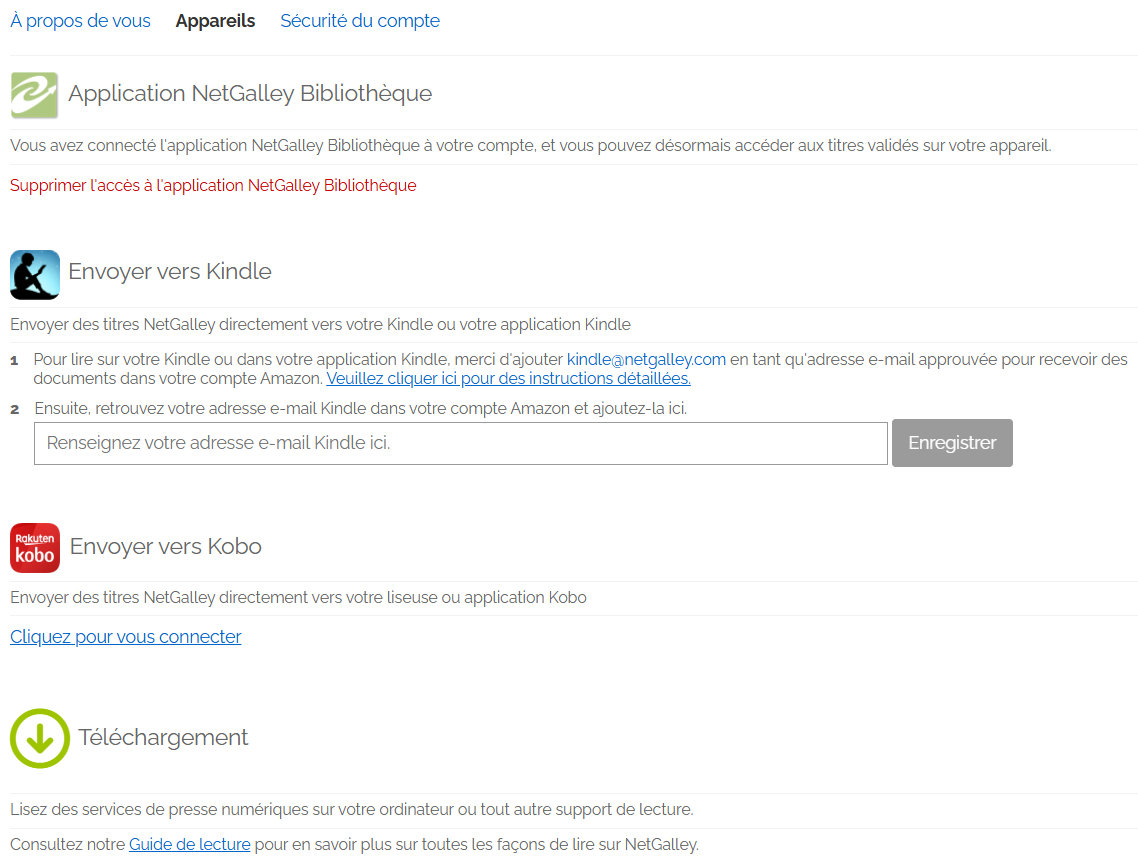Switch to Sécurité du compte tab
Screen dimensions: 1138x866
click(x=360, y=21)
